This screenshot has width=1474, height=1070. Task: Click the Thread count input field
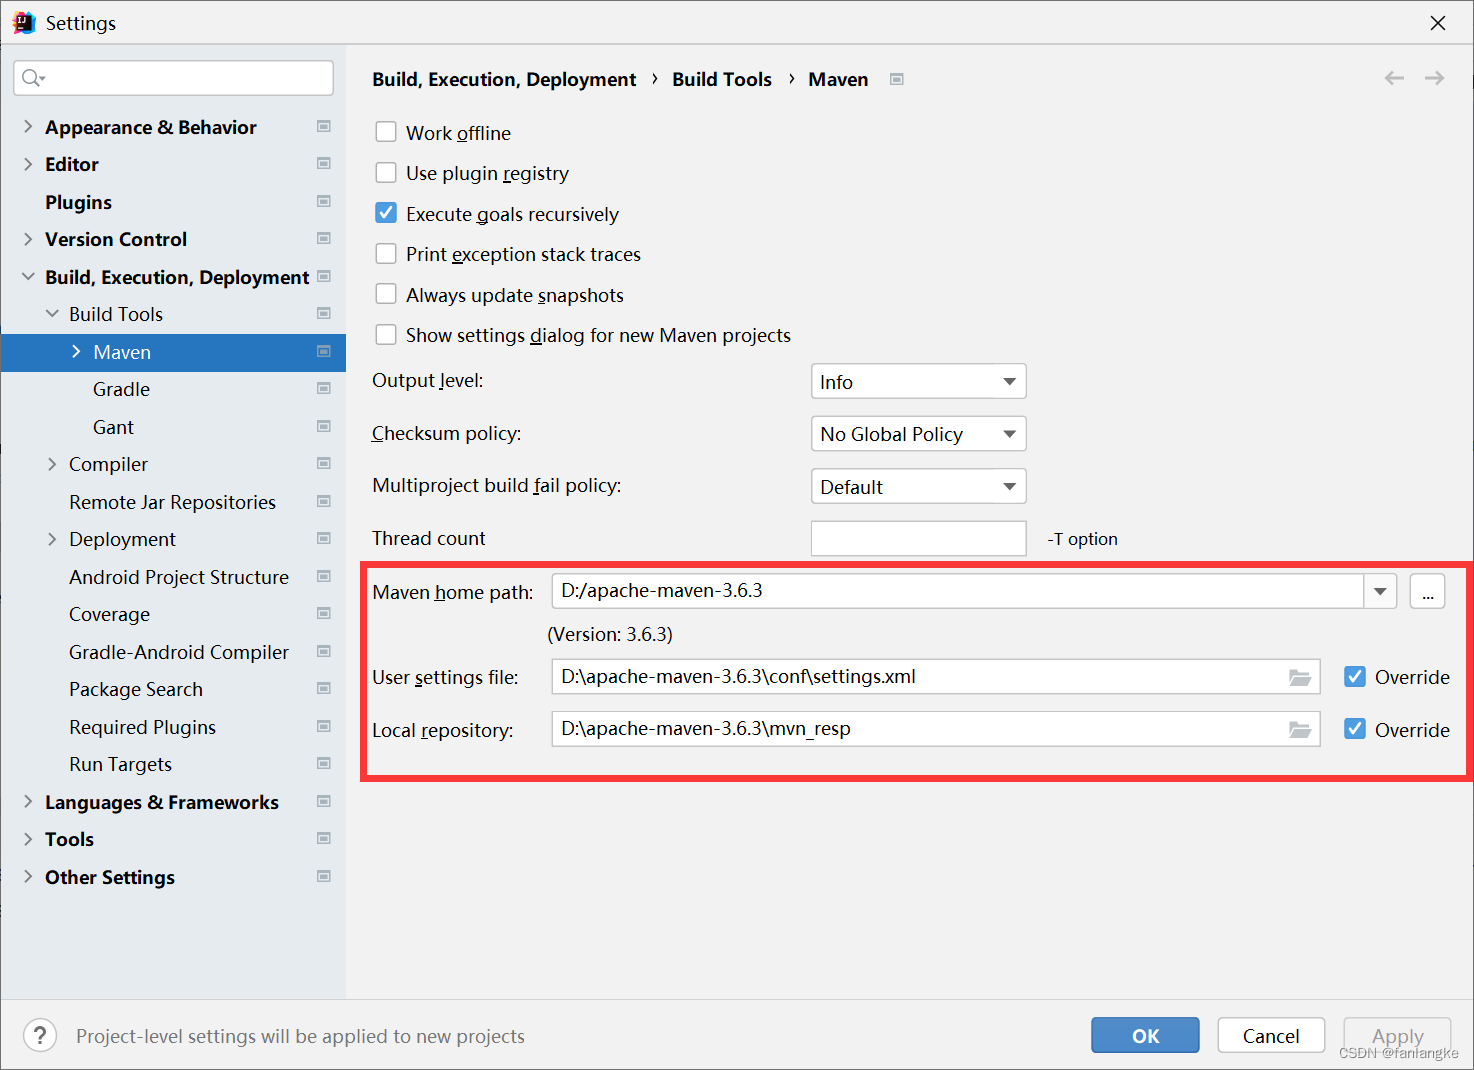tap(918, 538)
